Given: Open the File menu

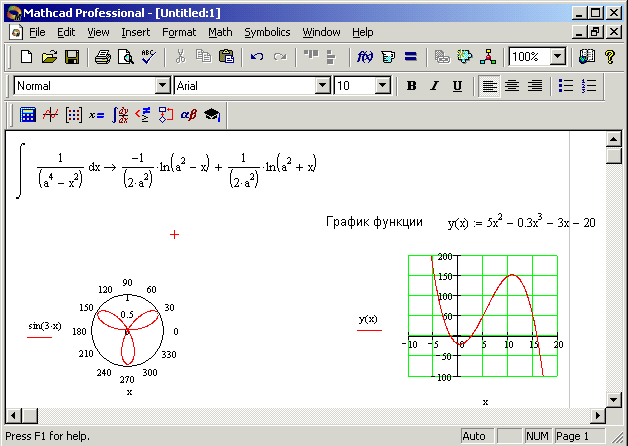Looking at the screenshot, I should coord(37,32).
